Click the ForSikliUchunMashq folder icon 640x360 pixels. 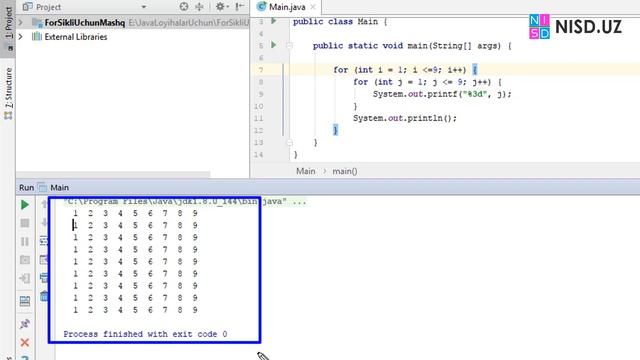pyautogui.click(x=37, y=23)
